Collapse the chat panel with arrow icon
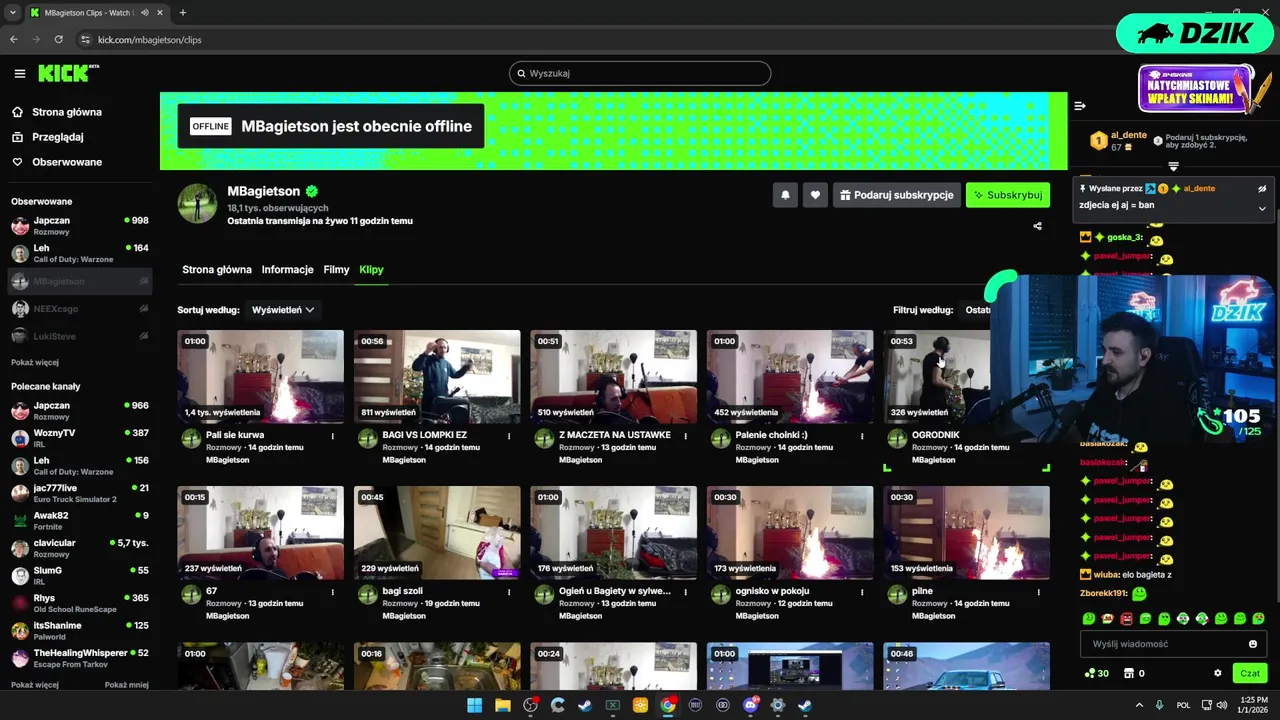This screenshot has height=720, width=1280. coord(1080,106)
